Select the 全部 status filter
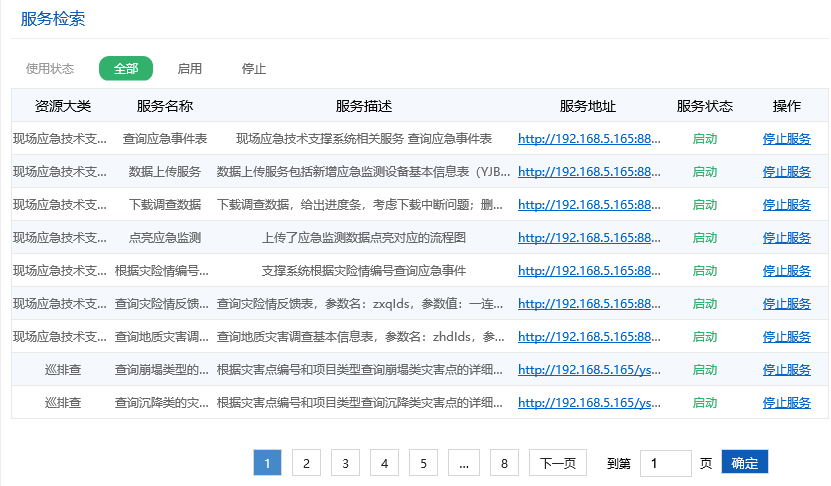The width and height of the screenshot is (831, 486). [126, 69]
